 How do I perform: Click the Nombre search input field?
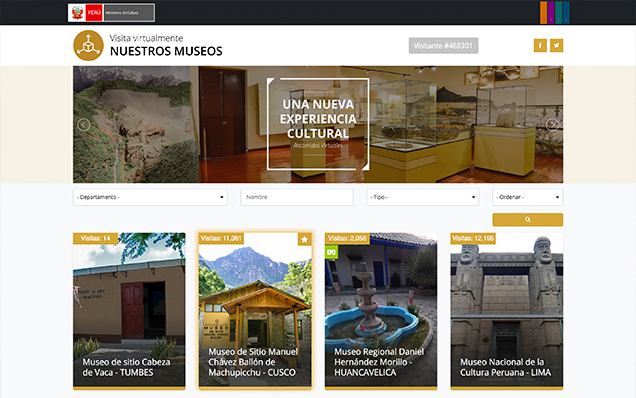point(297,197)
